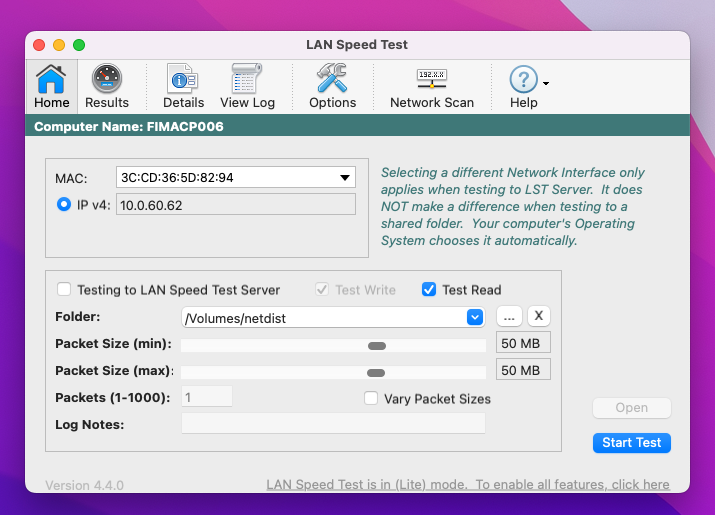Screen dimensions: 715x515
Task: Click the Lite mode enable features link
Action: 468,484
